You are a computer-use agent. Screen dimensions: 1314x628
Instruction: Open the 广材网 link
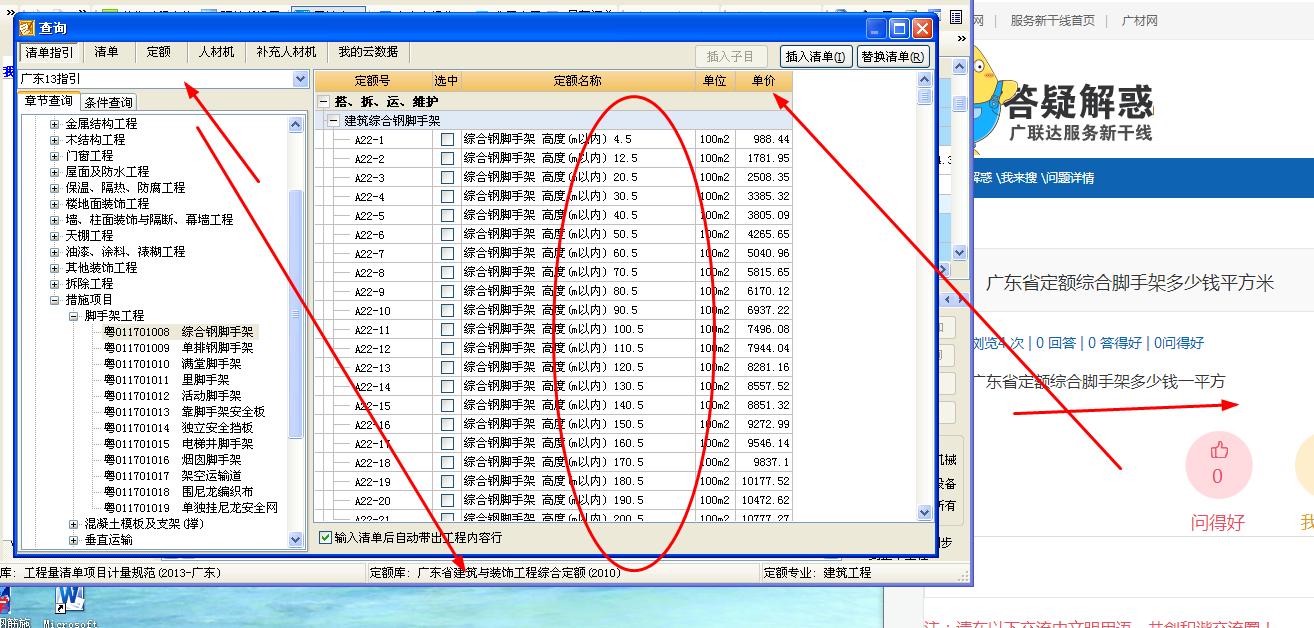1139,20
